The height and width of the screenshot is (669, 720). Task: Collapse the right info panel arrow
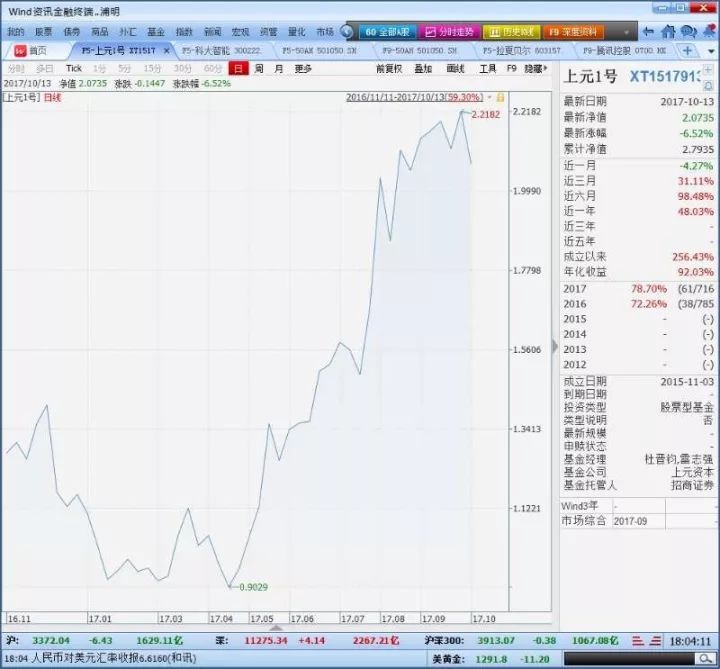pos(555,346)
